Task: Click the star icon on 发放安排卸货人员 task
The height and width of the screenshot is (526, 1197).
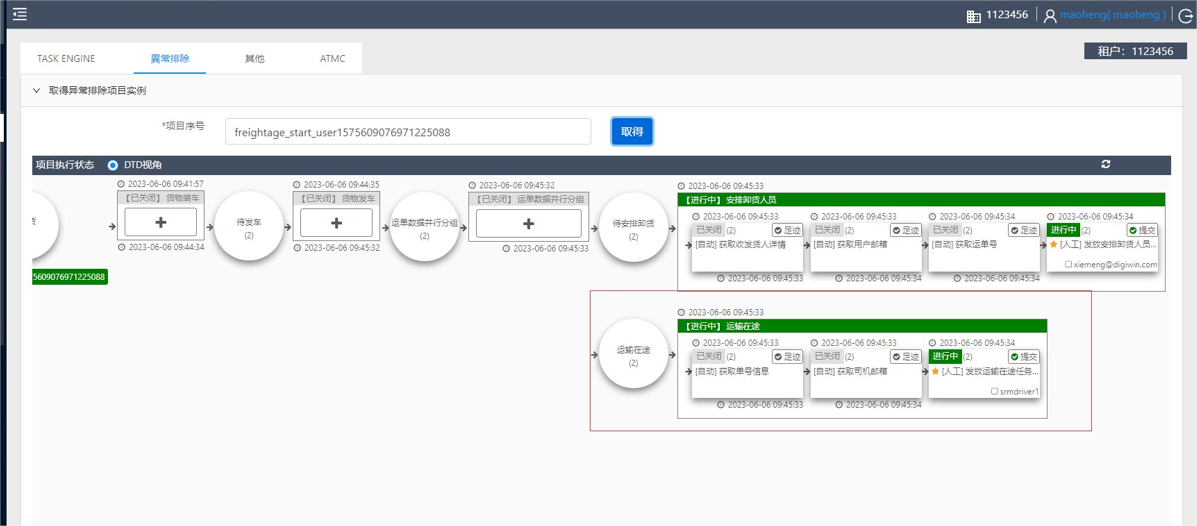Action: click(1053, 244)
